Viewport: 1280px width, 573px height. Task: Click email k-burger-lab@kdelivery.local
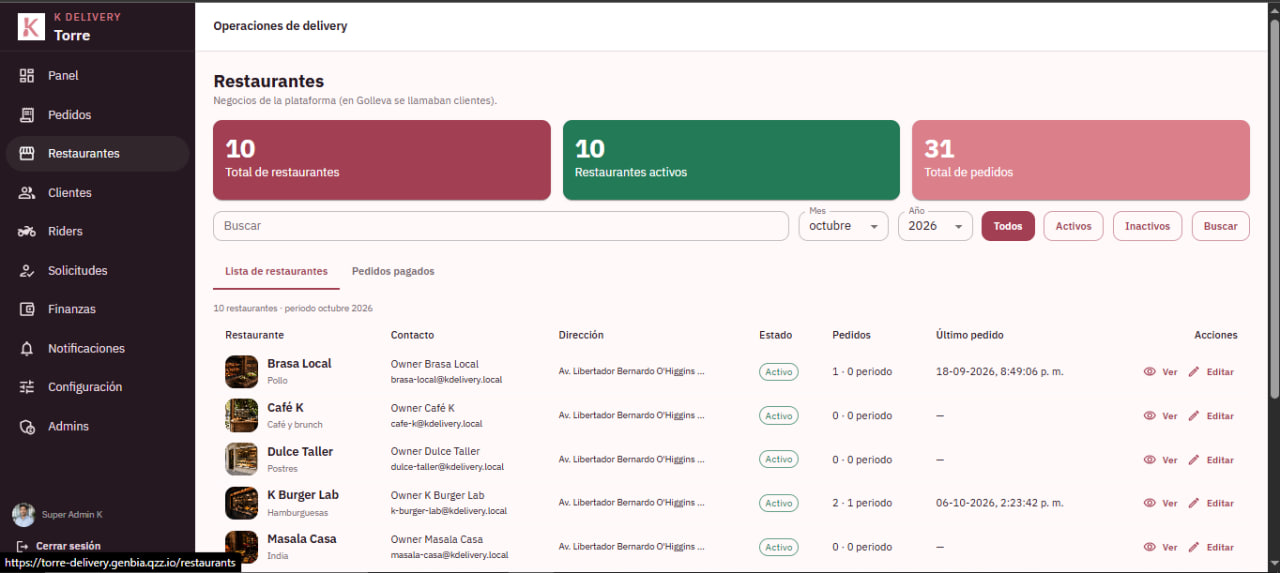click(448, 511)
